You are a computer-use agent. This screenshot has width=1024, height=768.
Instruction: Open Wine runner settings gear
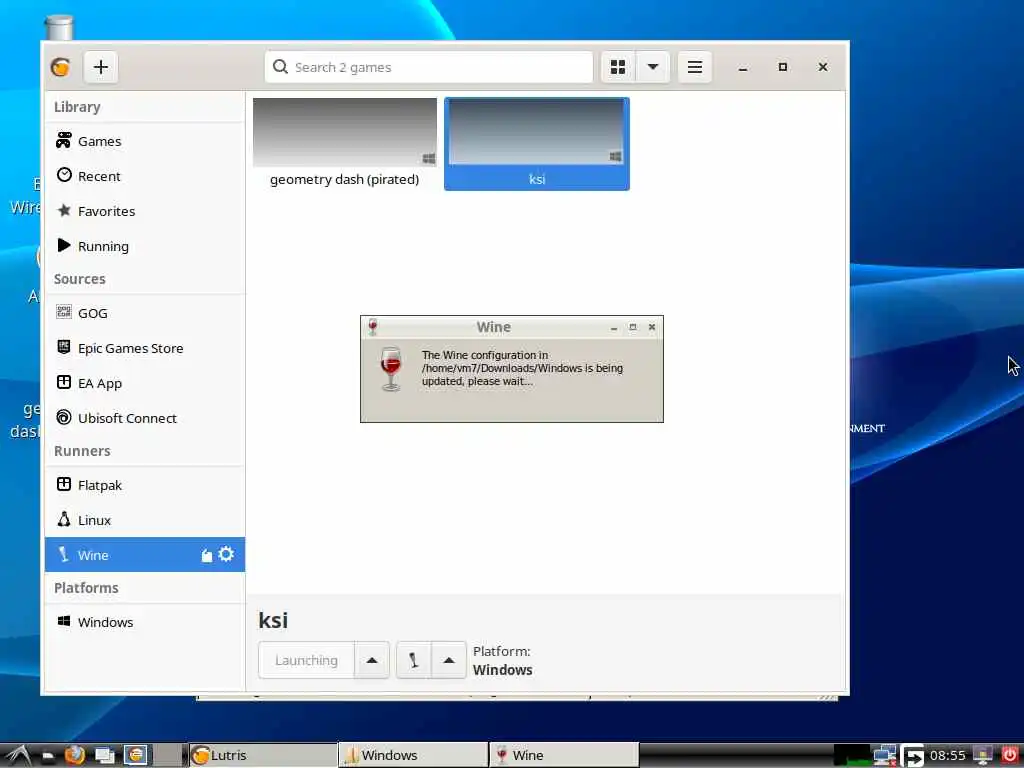click(x=226, y=554)
